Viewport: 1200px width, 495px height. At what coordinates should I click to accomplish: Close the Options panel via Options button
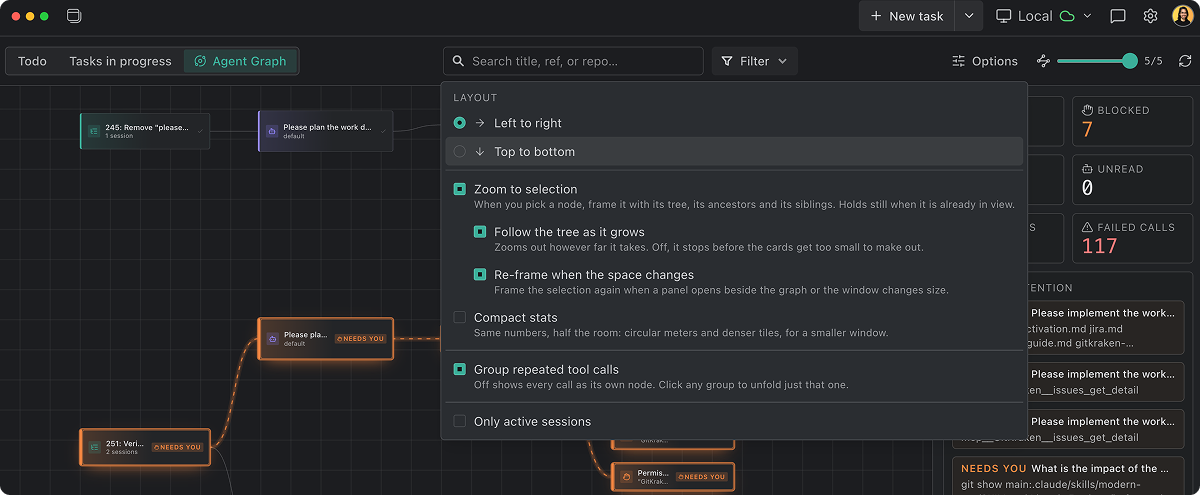coord(985,61)
